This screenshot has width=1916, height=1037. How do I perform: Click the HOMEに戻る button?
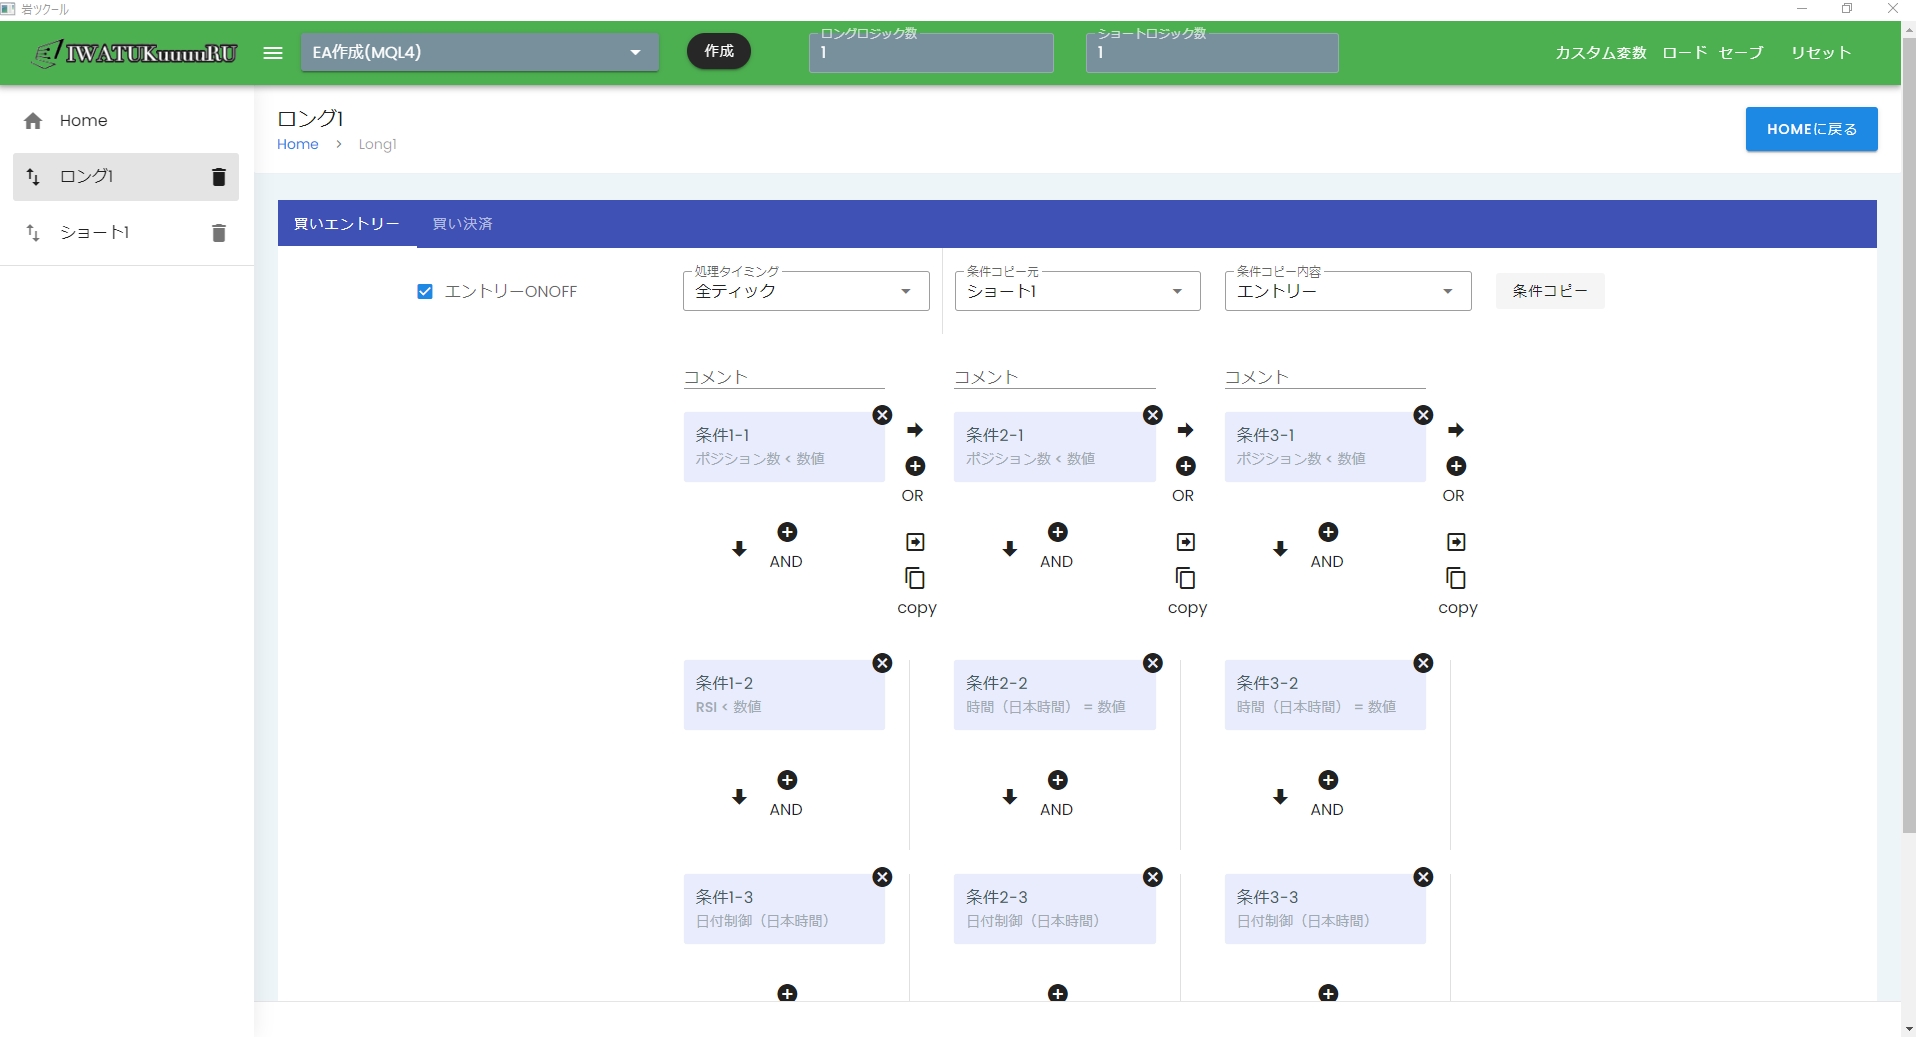tap(1810, 129)
